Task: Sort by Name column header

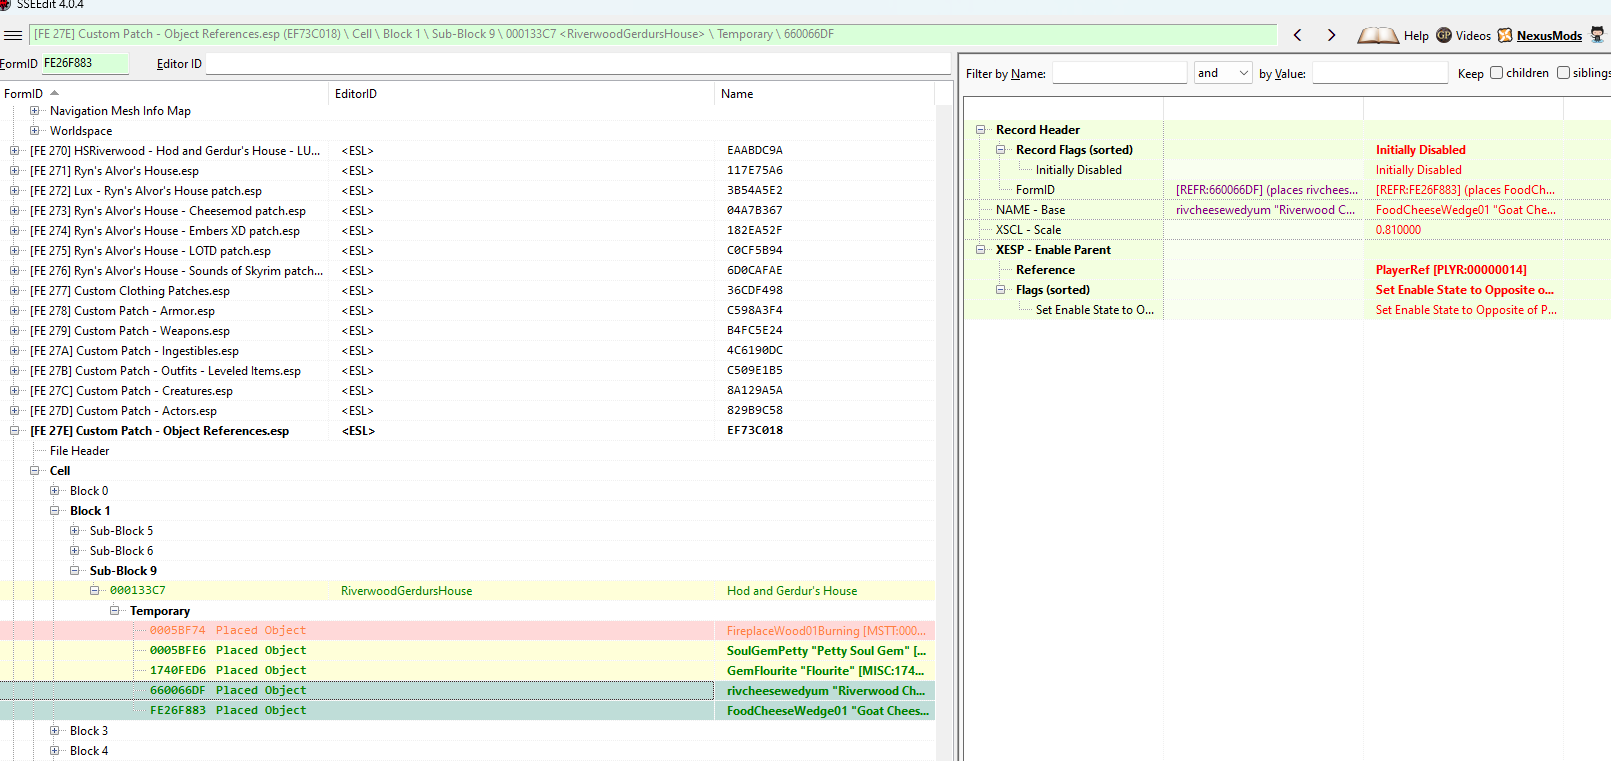Action: tap(825, 94)
